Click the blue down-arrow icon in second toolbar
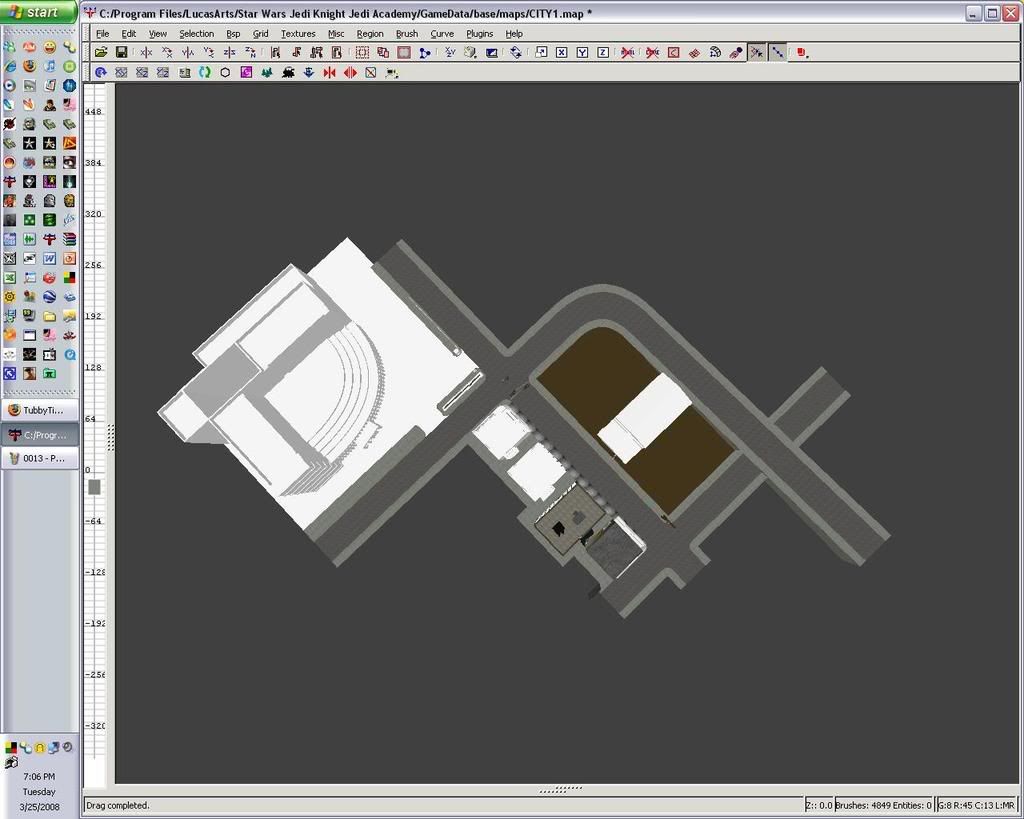Viewport: 1024px width, 819px height. tap(308, 73)
